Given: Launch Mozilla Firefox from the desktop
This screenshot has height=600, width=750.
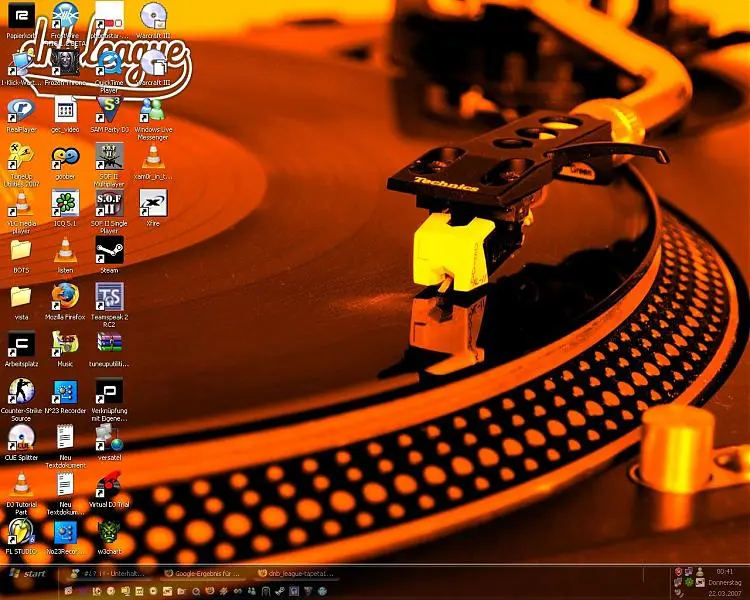Looking at the screenshot, I should pos(65,296).
